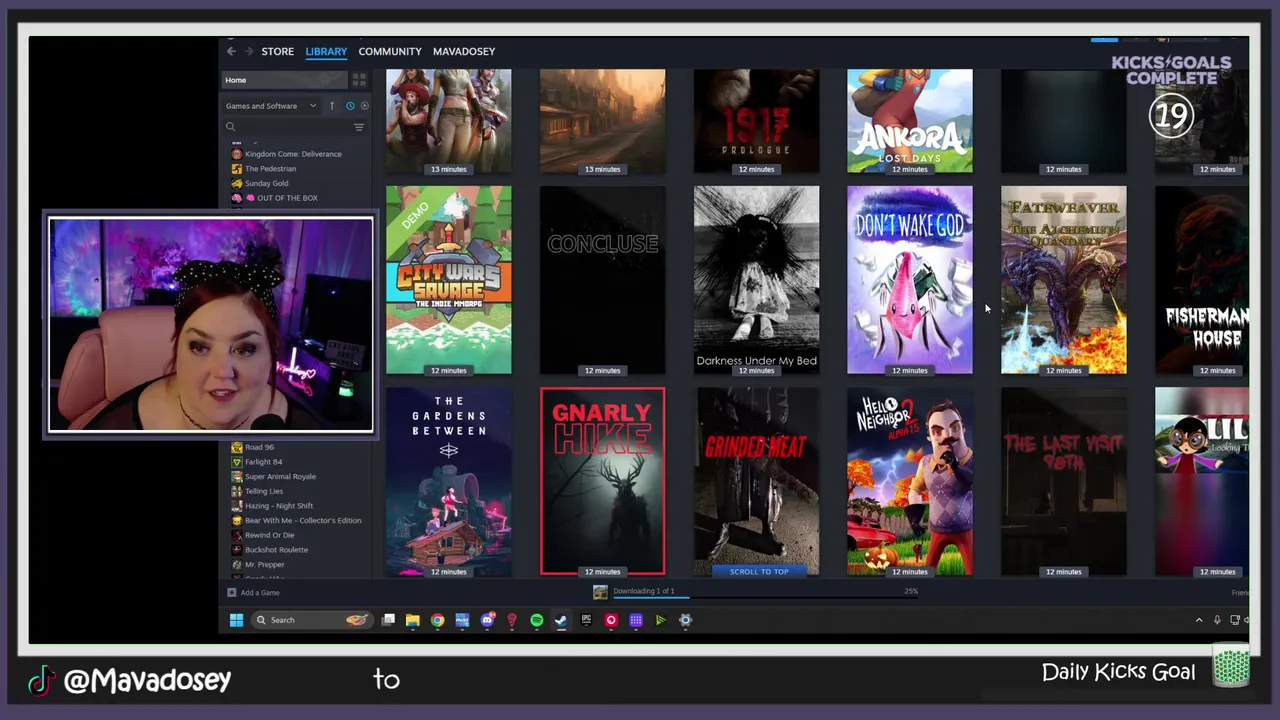The image size is (1280, 720).
Task: Select Super Animal Royale in the list
Action: (280, 477)
